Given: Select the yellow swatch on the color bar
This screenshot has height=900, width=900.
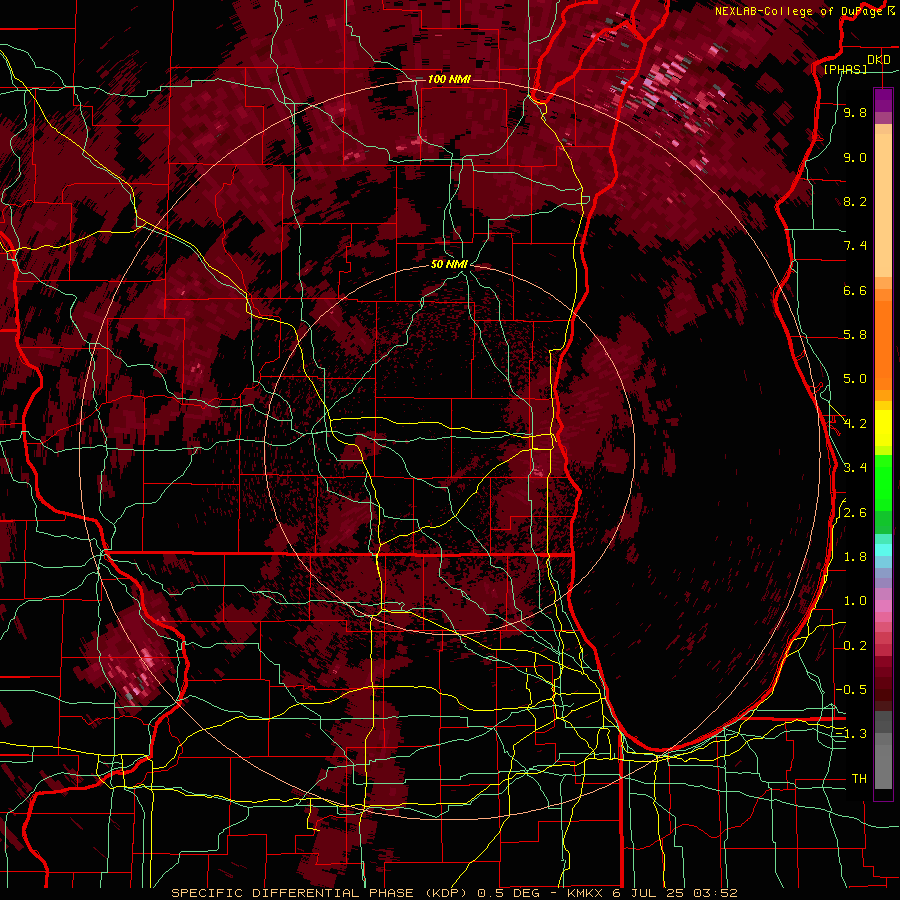Looking at the screenshot, I should [883, 428].
